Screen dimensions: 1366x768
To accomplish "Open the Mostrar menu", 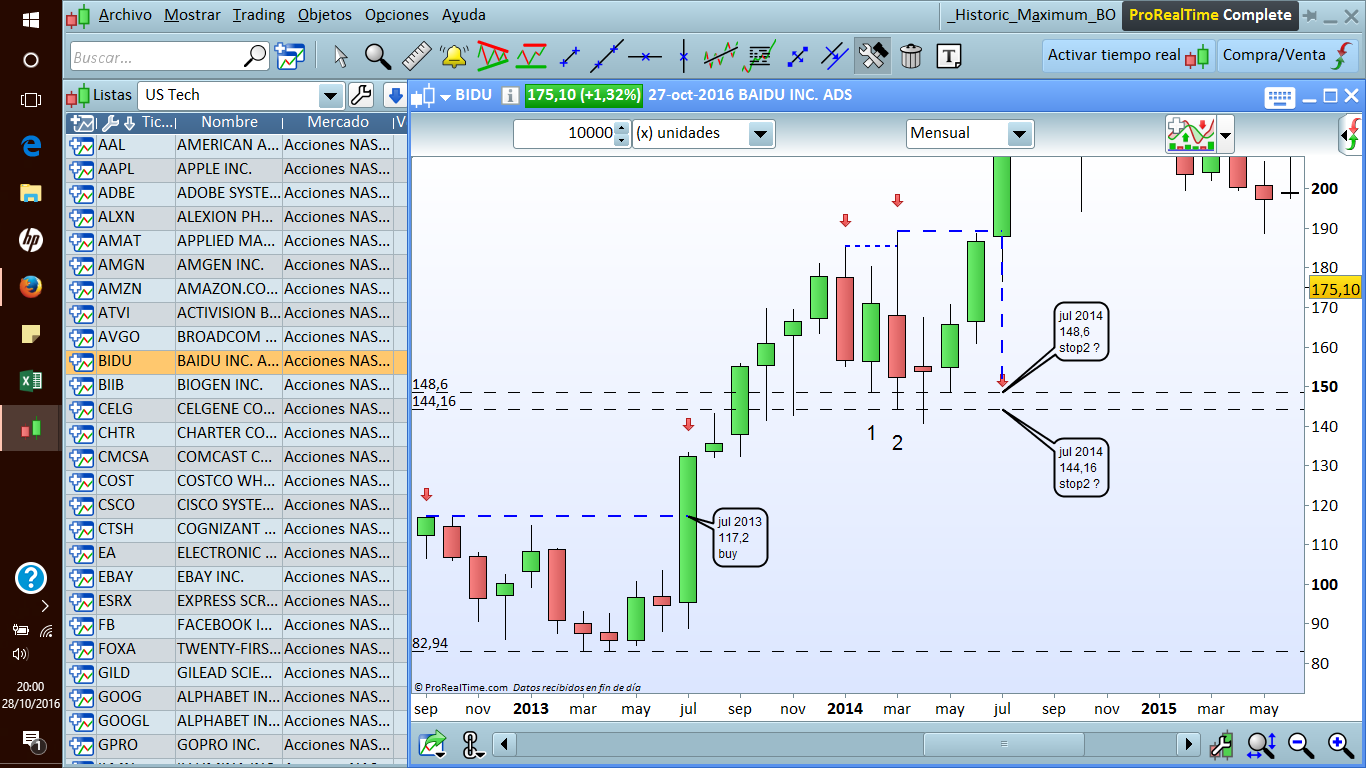I will pos(192,15).
